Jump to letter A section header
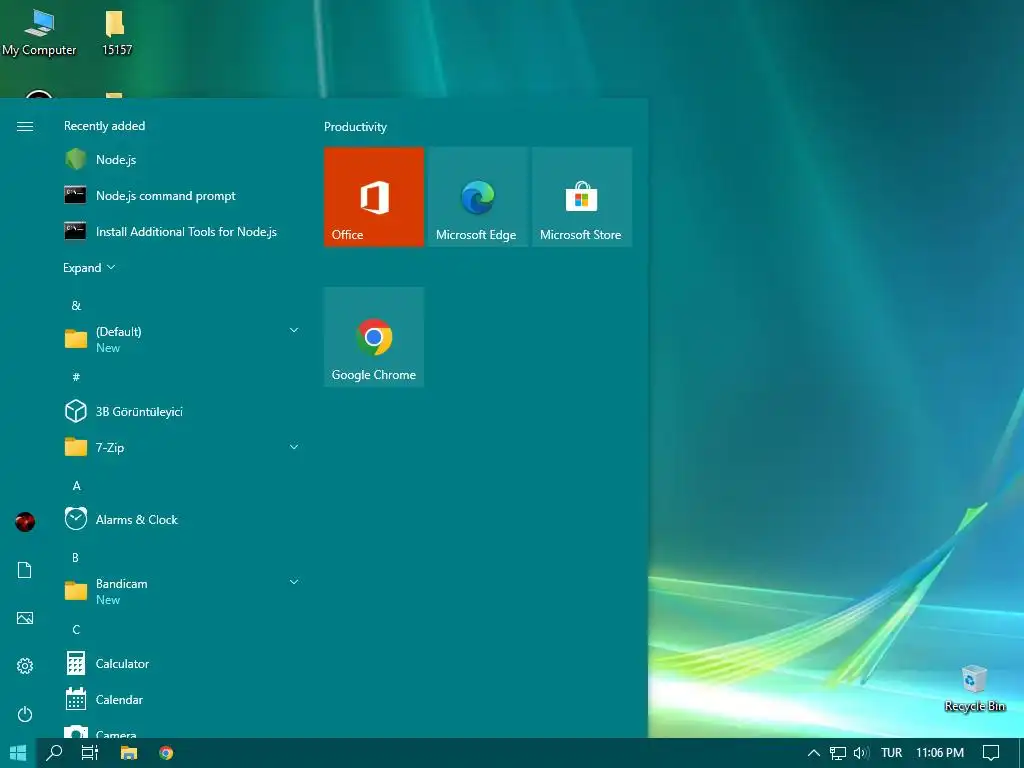This screenshot has width=1024, height=768. click(x=76, y=486)
